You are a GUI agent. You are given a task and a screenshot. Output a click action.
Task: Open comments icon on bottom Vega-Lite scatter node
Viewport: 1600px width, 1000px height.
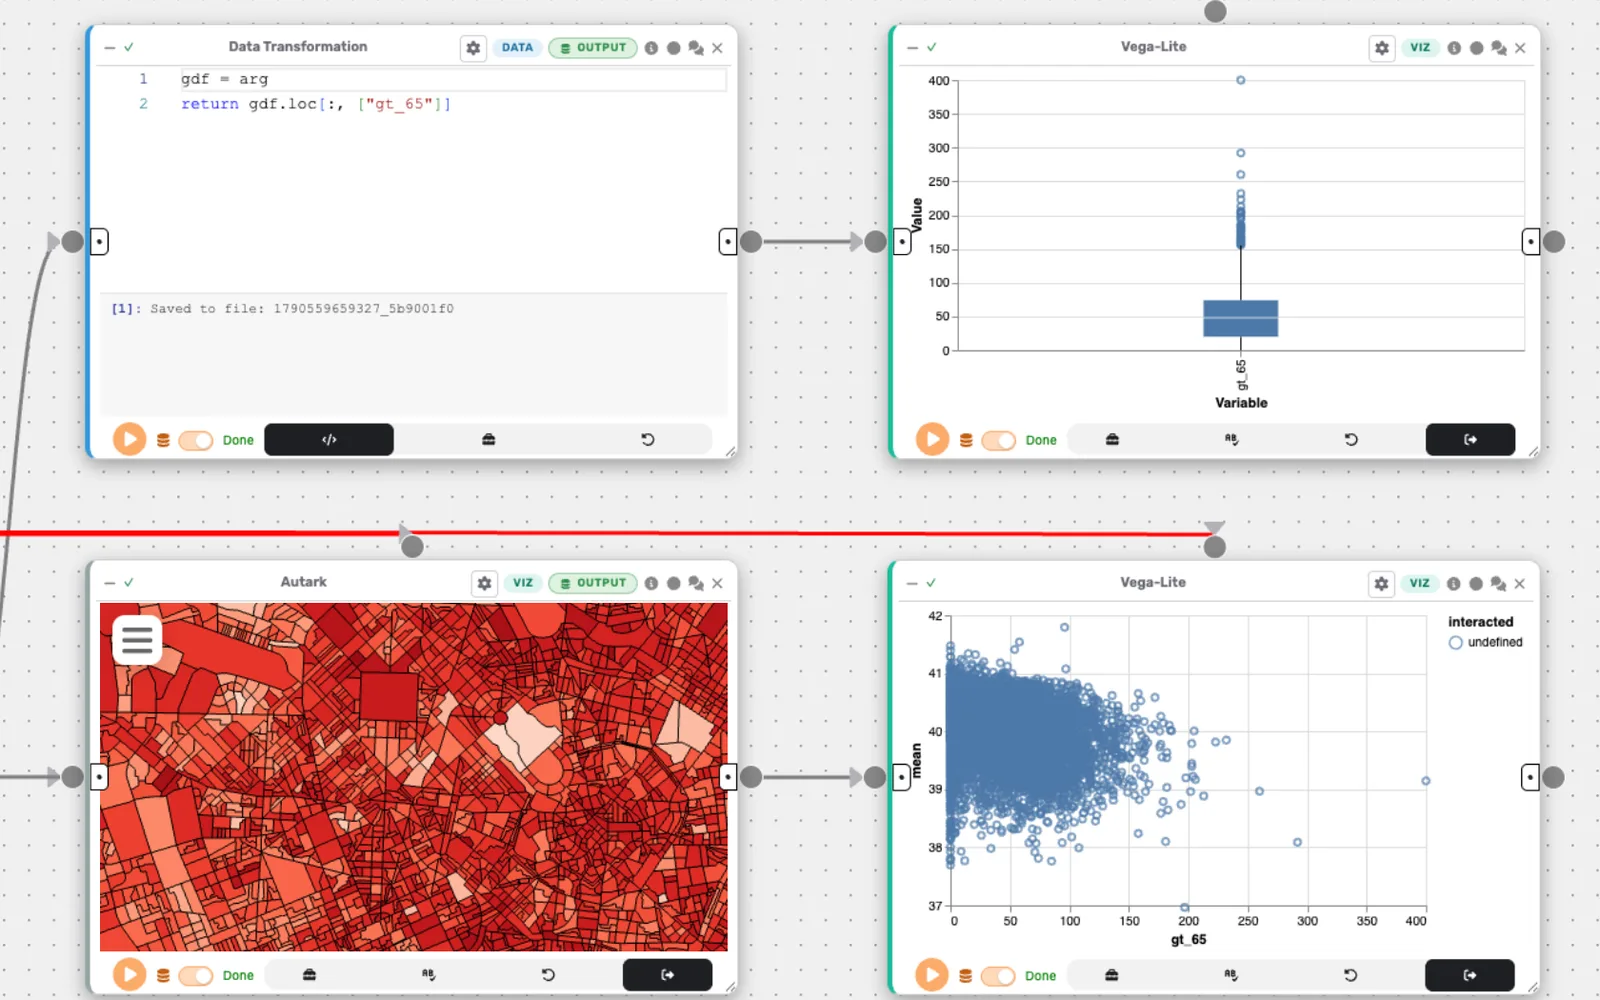[1497, 583]
